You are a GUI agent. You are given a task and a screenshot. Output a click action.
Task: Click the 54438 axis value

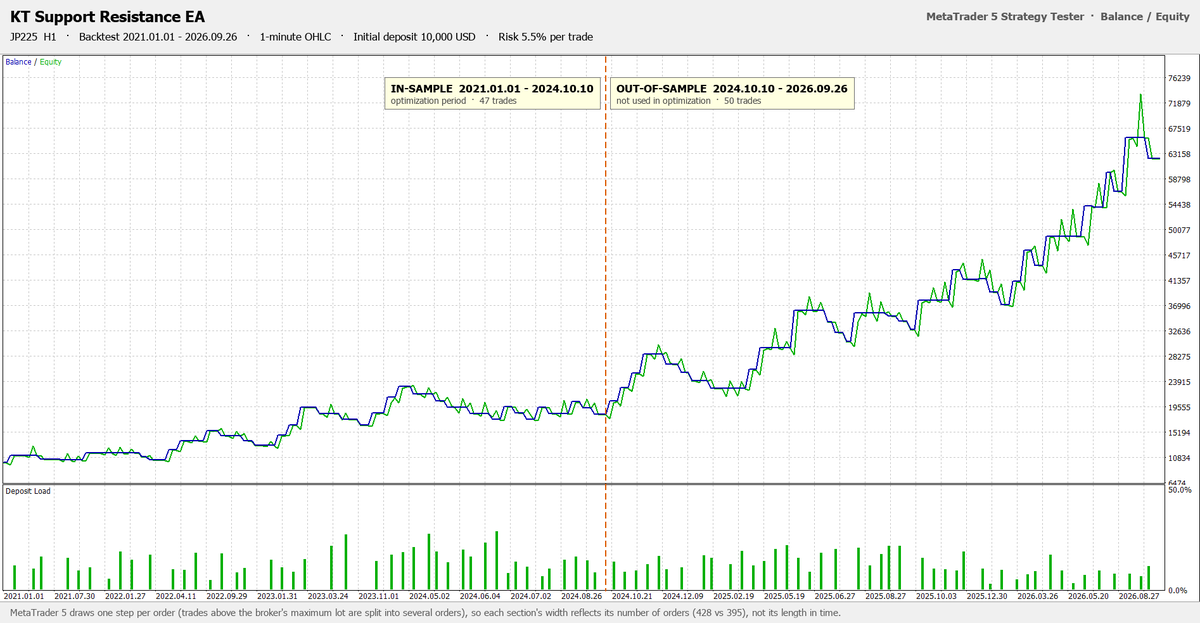coord(1178,205)
